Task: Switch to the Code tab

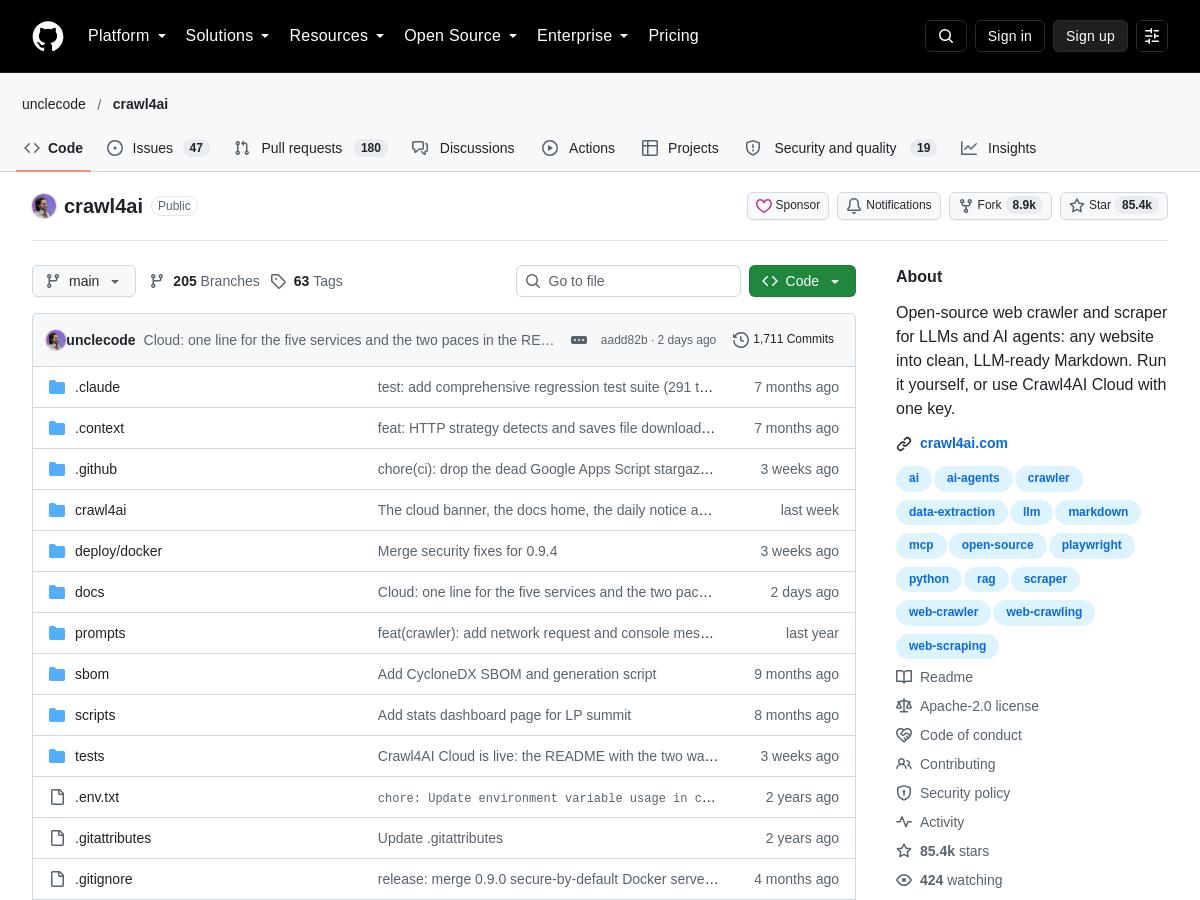Action: [x=54, y=148]
